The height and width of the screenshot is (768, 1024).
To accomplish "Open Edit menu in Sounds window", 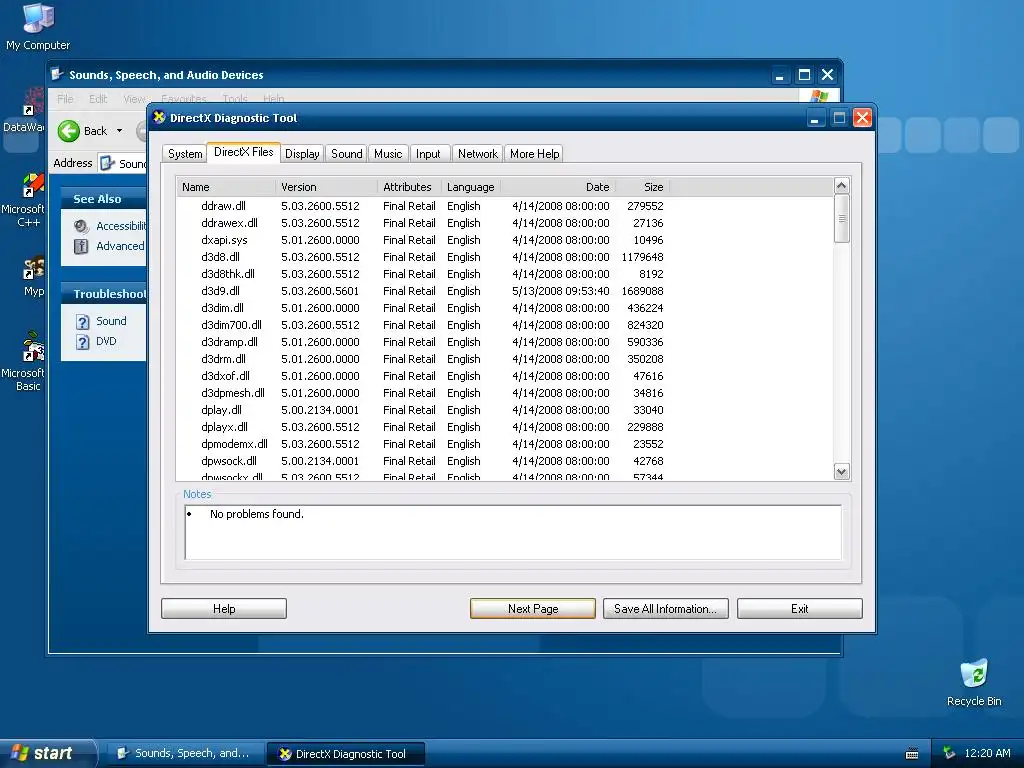I will (98, 99).
